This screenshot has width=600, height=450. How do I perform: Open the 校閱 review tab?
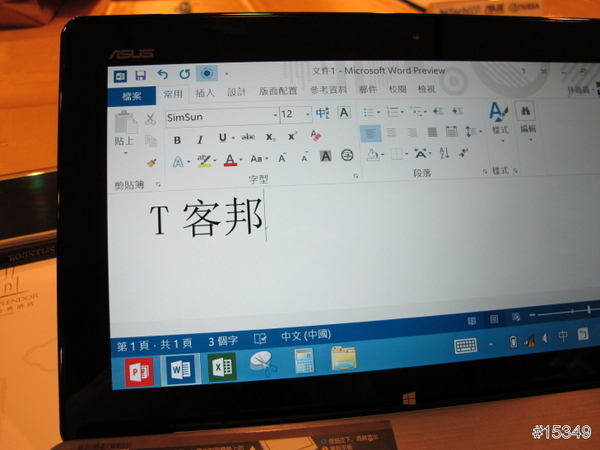pyautogui.click(x=398, y=89)
